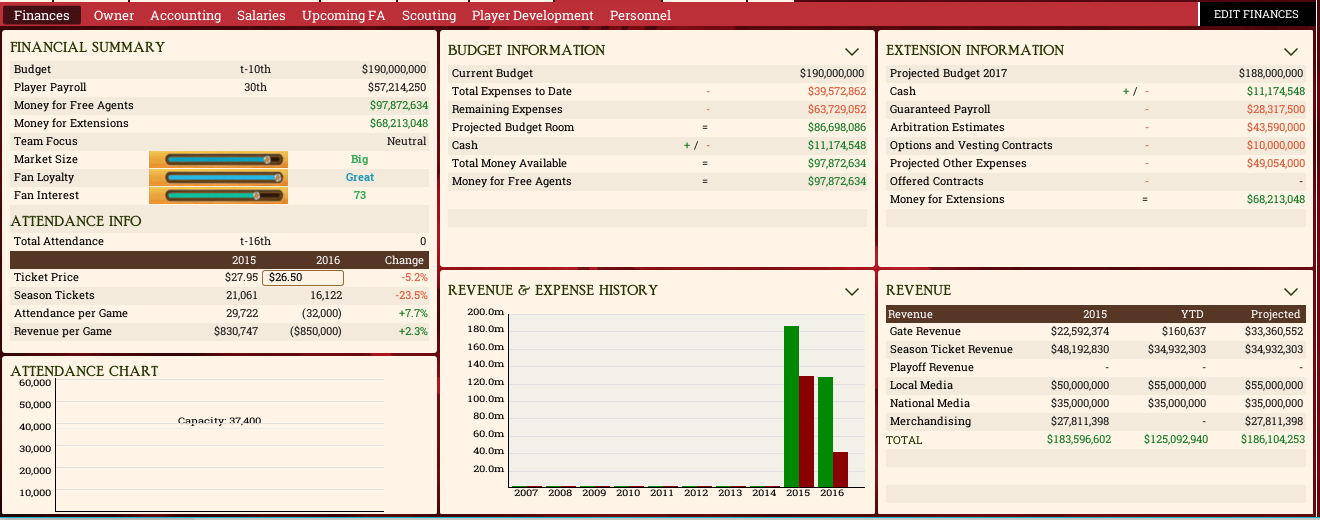Switch to the Scouting tab

coord(428,15)
